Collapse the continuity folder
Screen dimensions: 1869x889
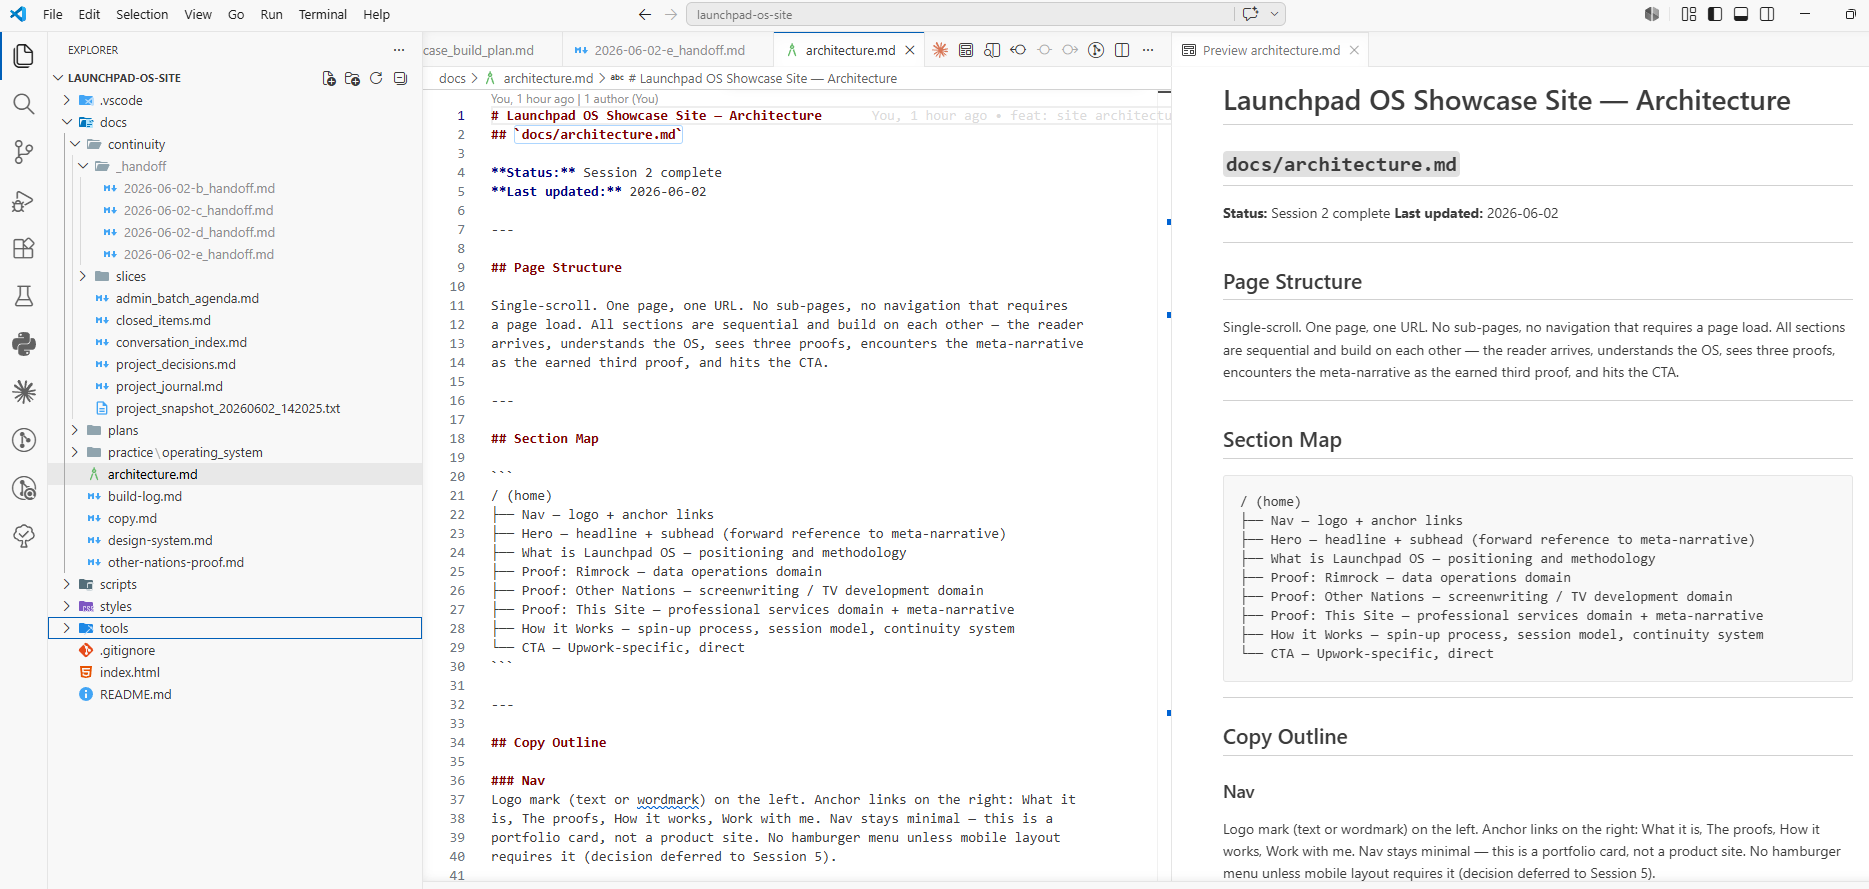click(75, 144)
